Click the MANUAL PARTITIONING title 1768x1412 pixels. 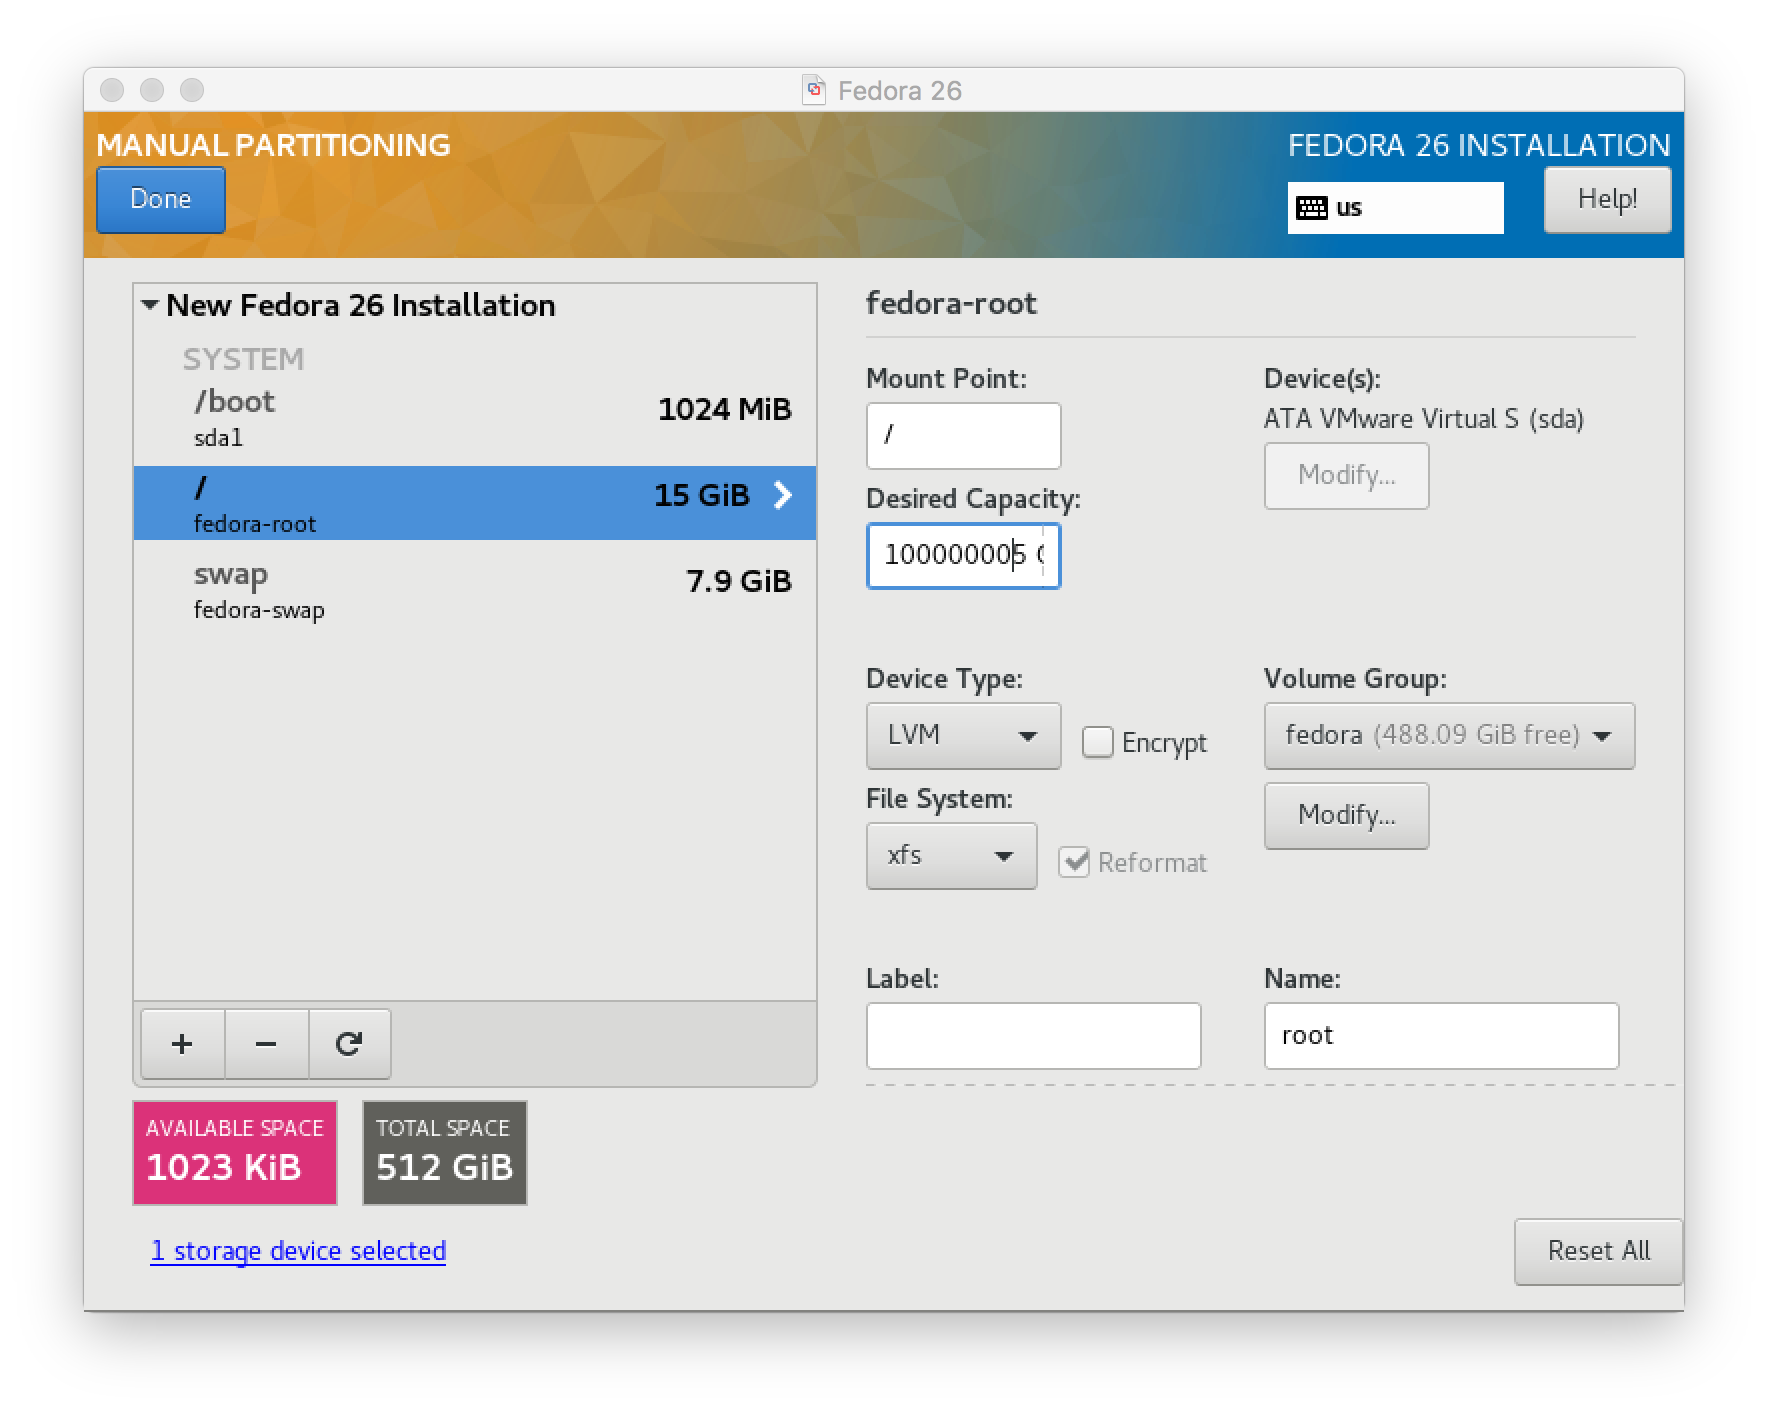point(273,145)
